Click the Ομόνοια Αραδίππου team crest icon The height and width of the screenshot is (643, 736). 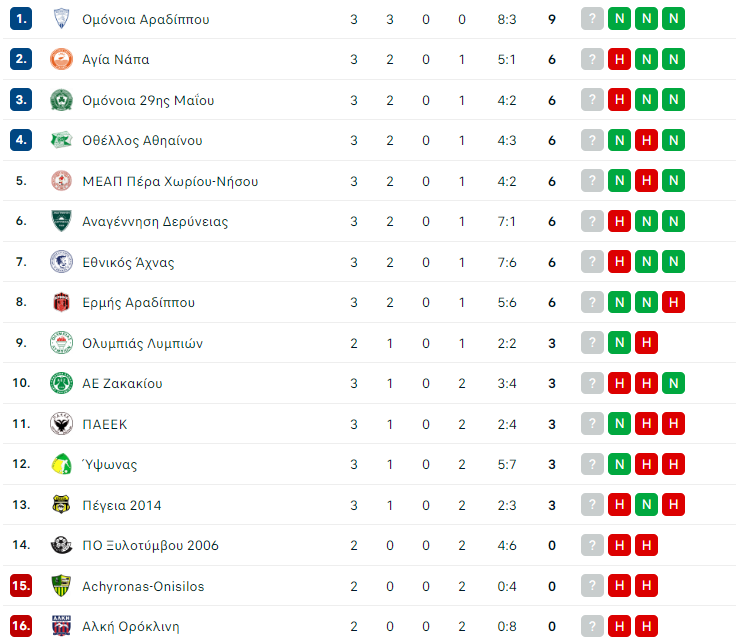point(61,19)
